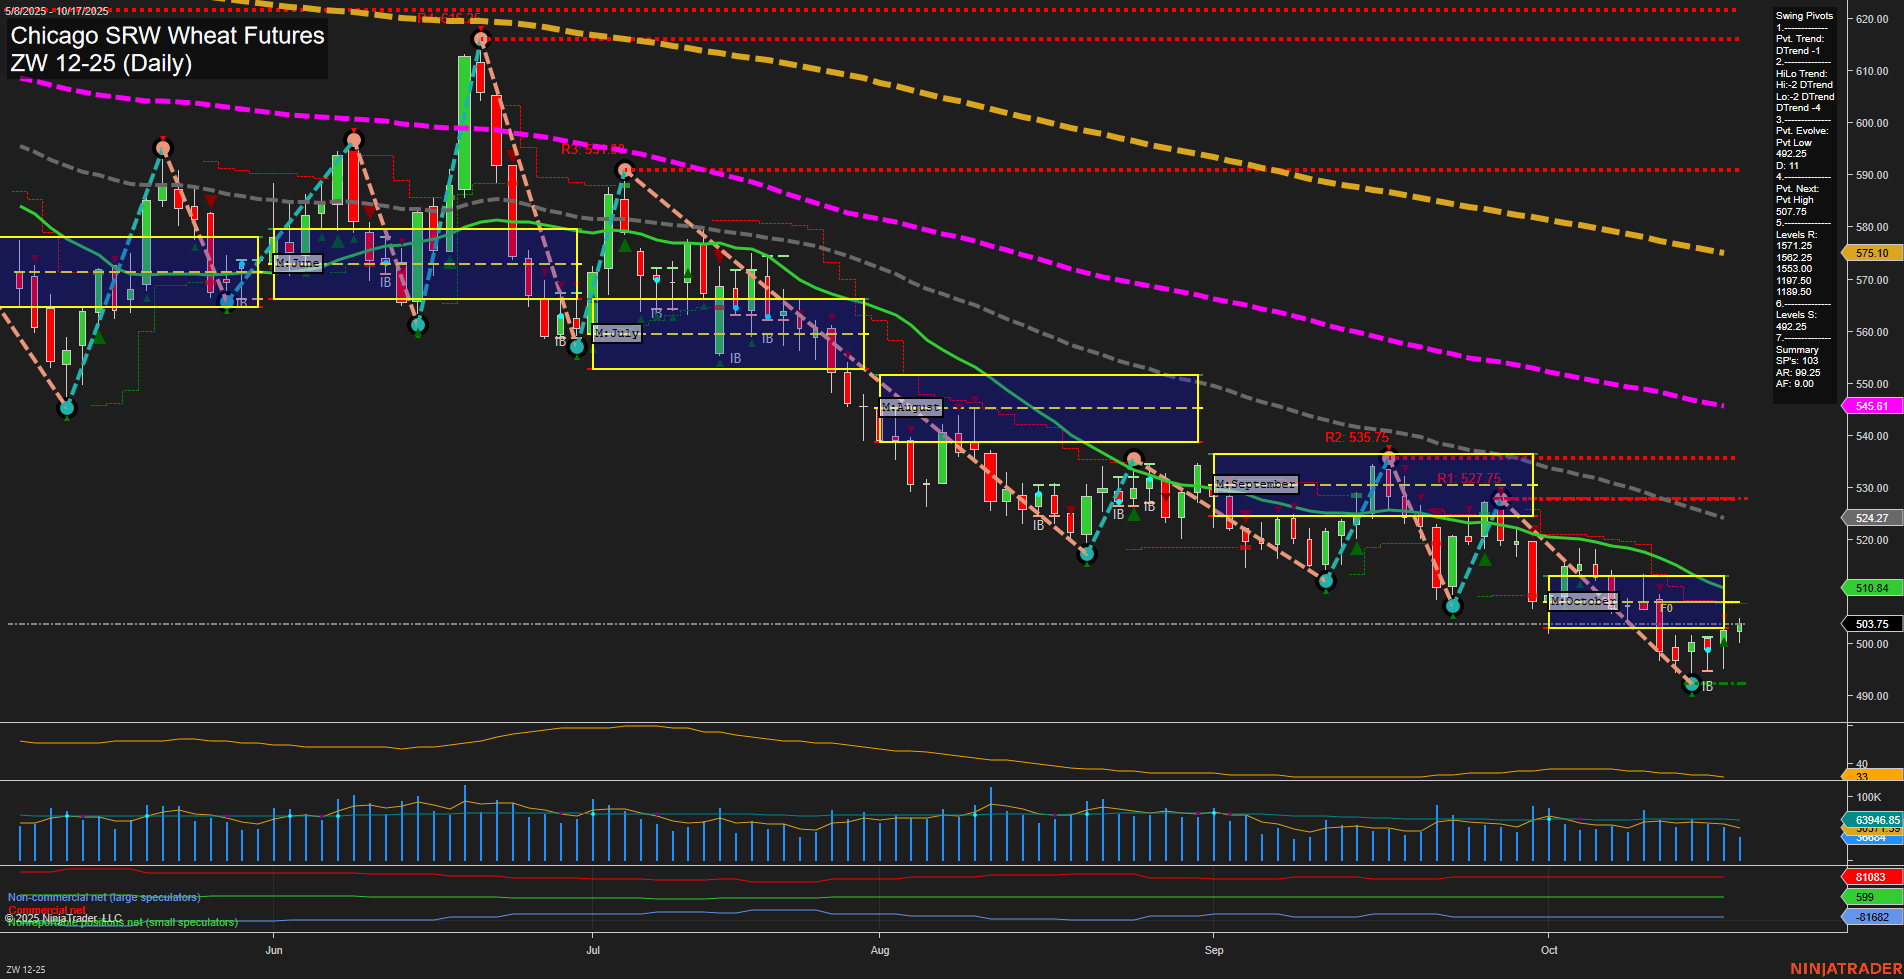This screenshot has width=1904, height=979.
Task: Click the M:October range box label
Action: point(1583,601)
